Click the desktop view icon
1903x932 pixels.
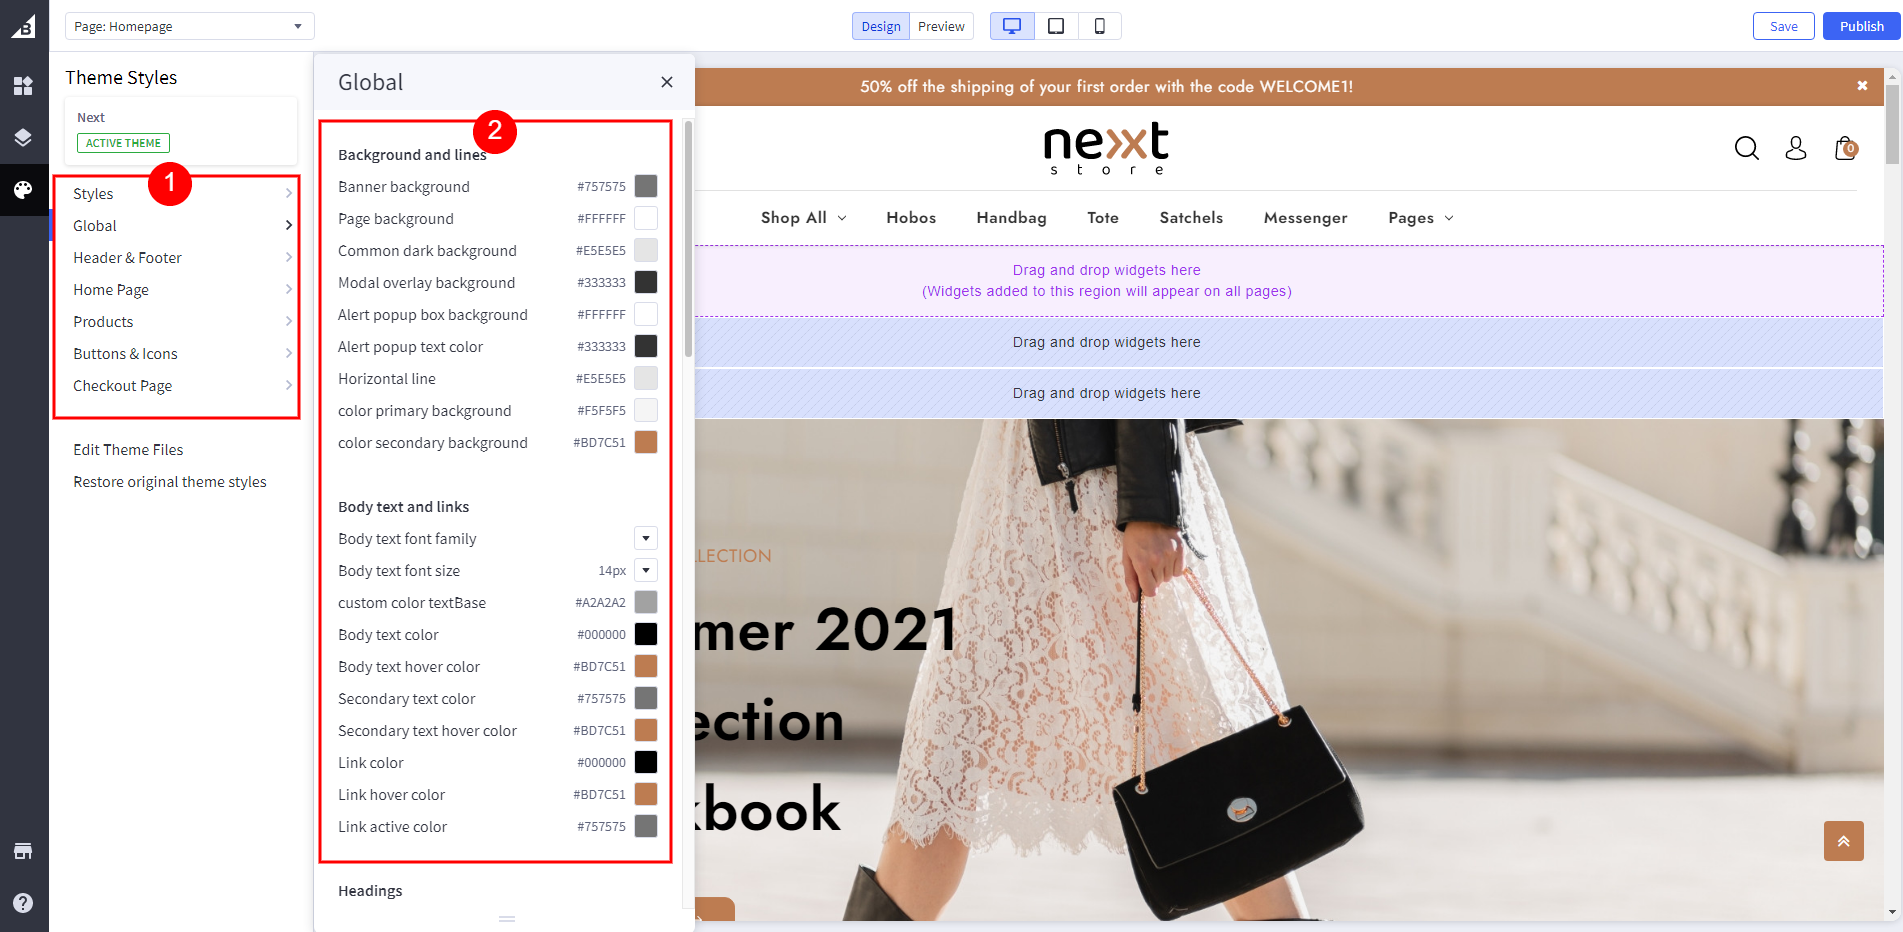[x=1012, y=26]
